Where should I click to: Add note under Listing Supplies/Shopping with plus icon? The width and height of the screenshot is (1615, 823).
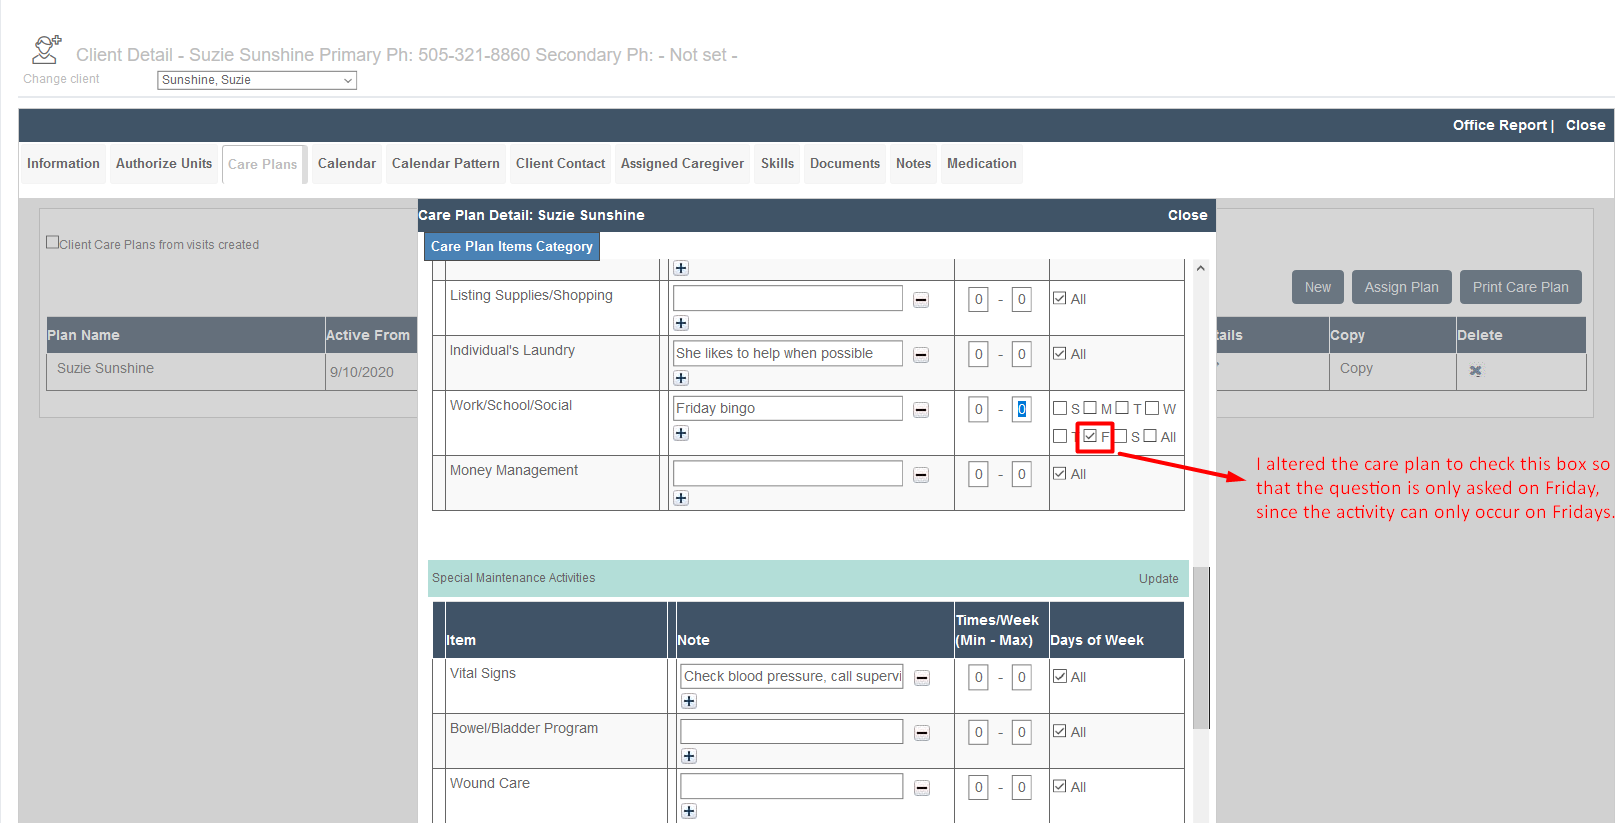[x=681, y=323]
